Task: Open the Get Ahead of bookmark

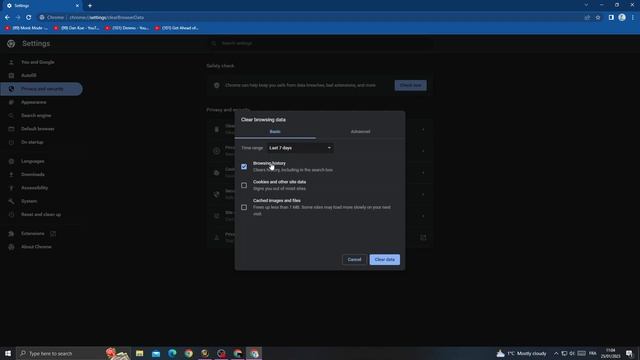Action: (176, 28)
